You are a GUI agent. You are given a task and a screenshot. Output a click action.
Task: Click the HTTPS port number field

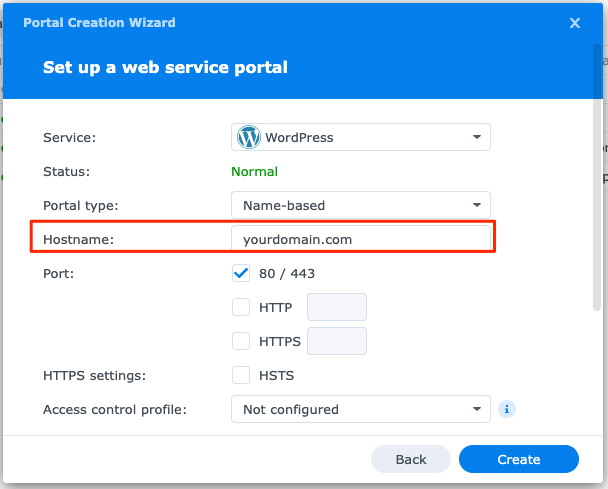click(337, 341)
